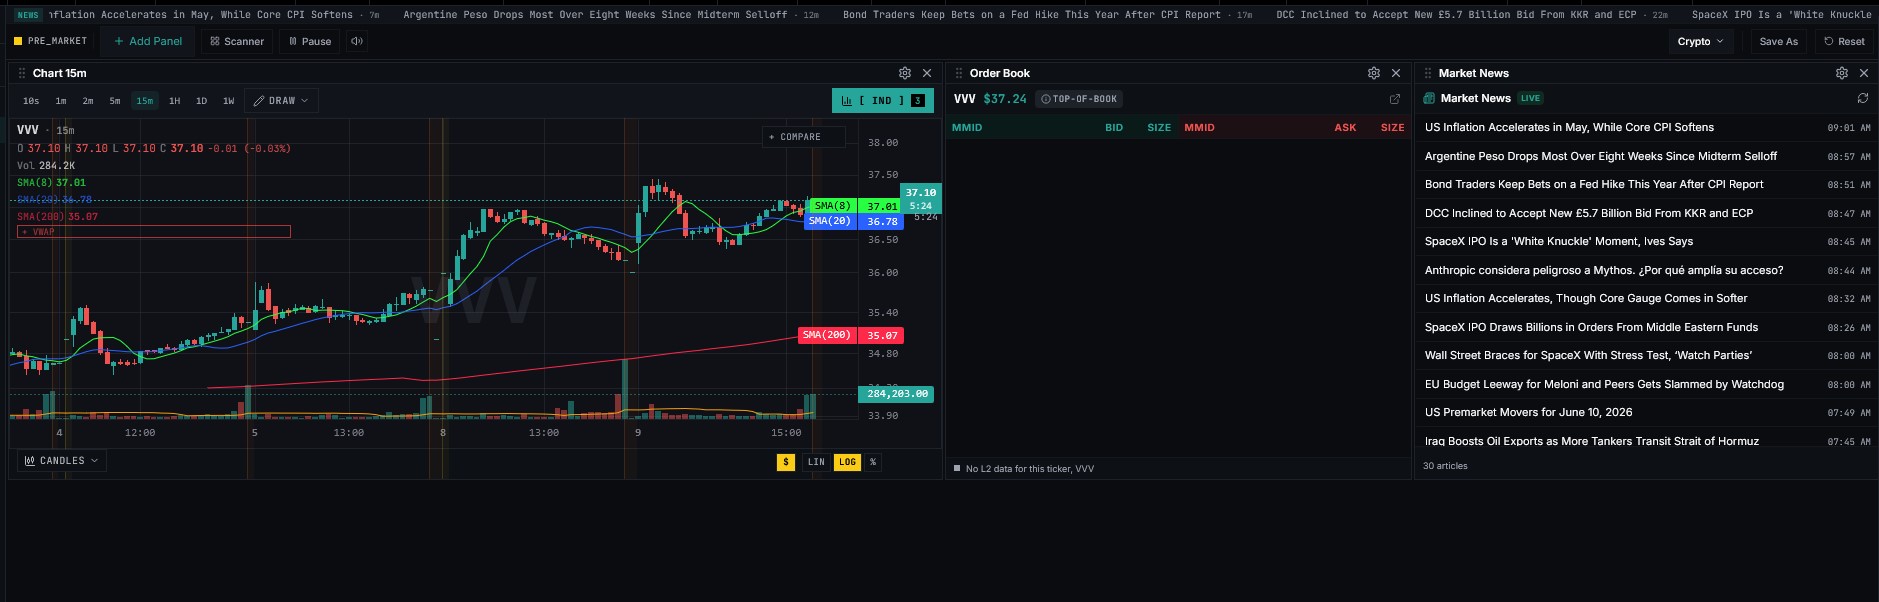The width and height of the screenshot is (1879, 602).
Task: Click Add Panel button
Action: coord(148,41)
